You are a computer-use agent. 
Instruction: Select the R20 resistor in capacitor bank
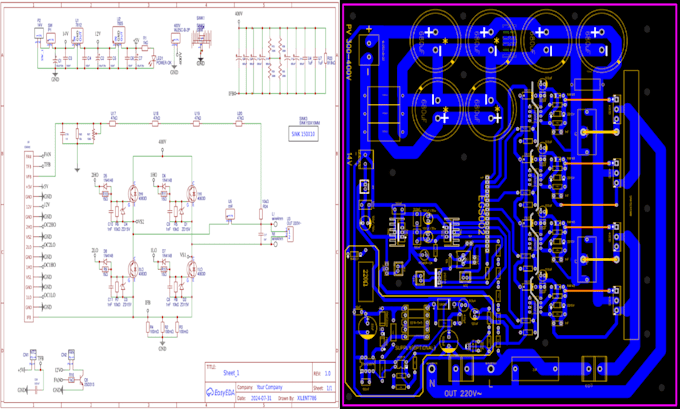325,59
